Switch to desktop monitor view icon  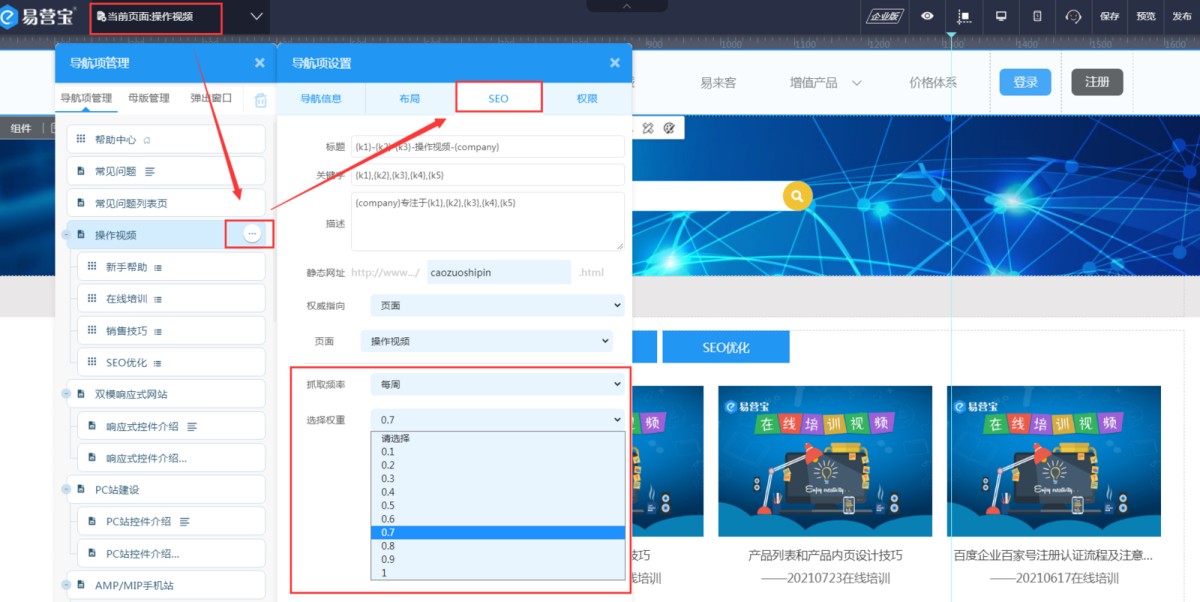(x=1001, y=16)
